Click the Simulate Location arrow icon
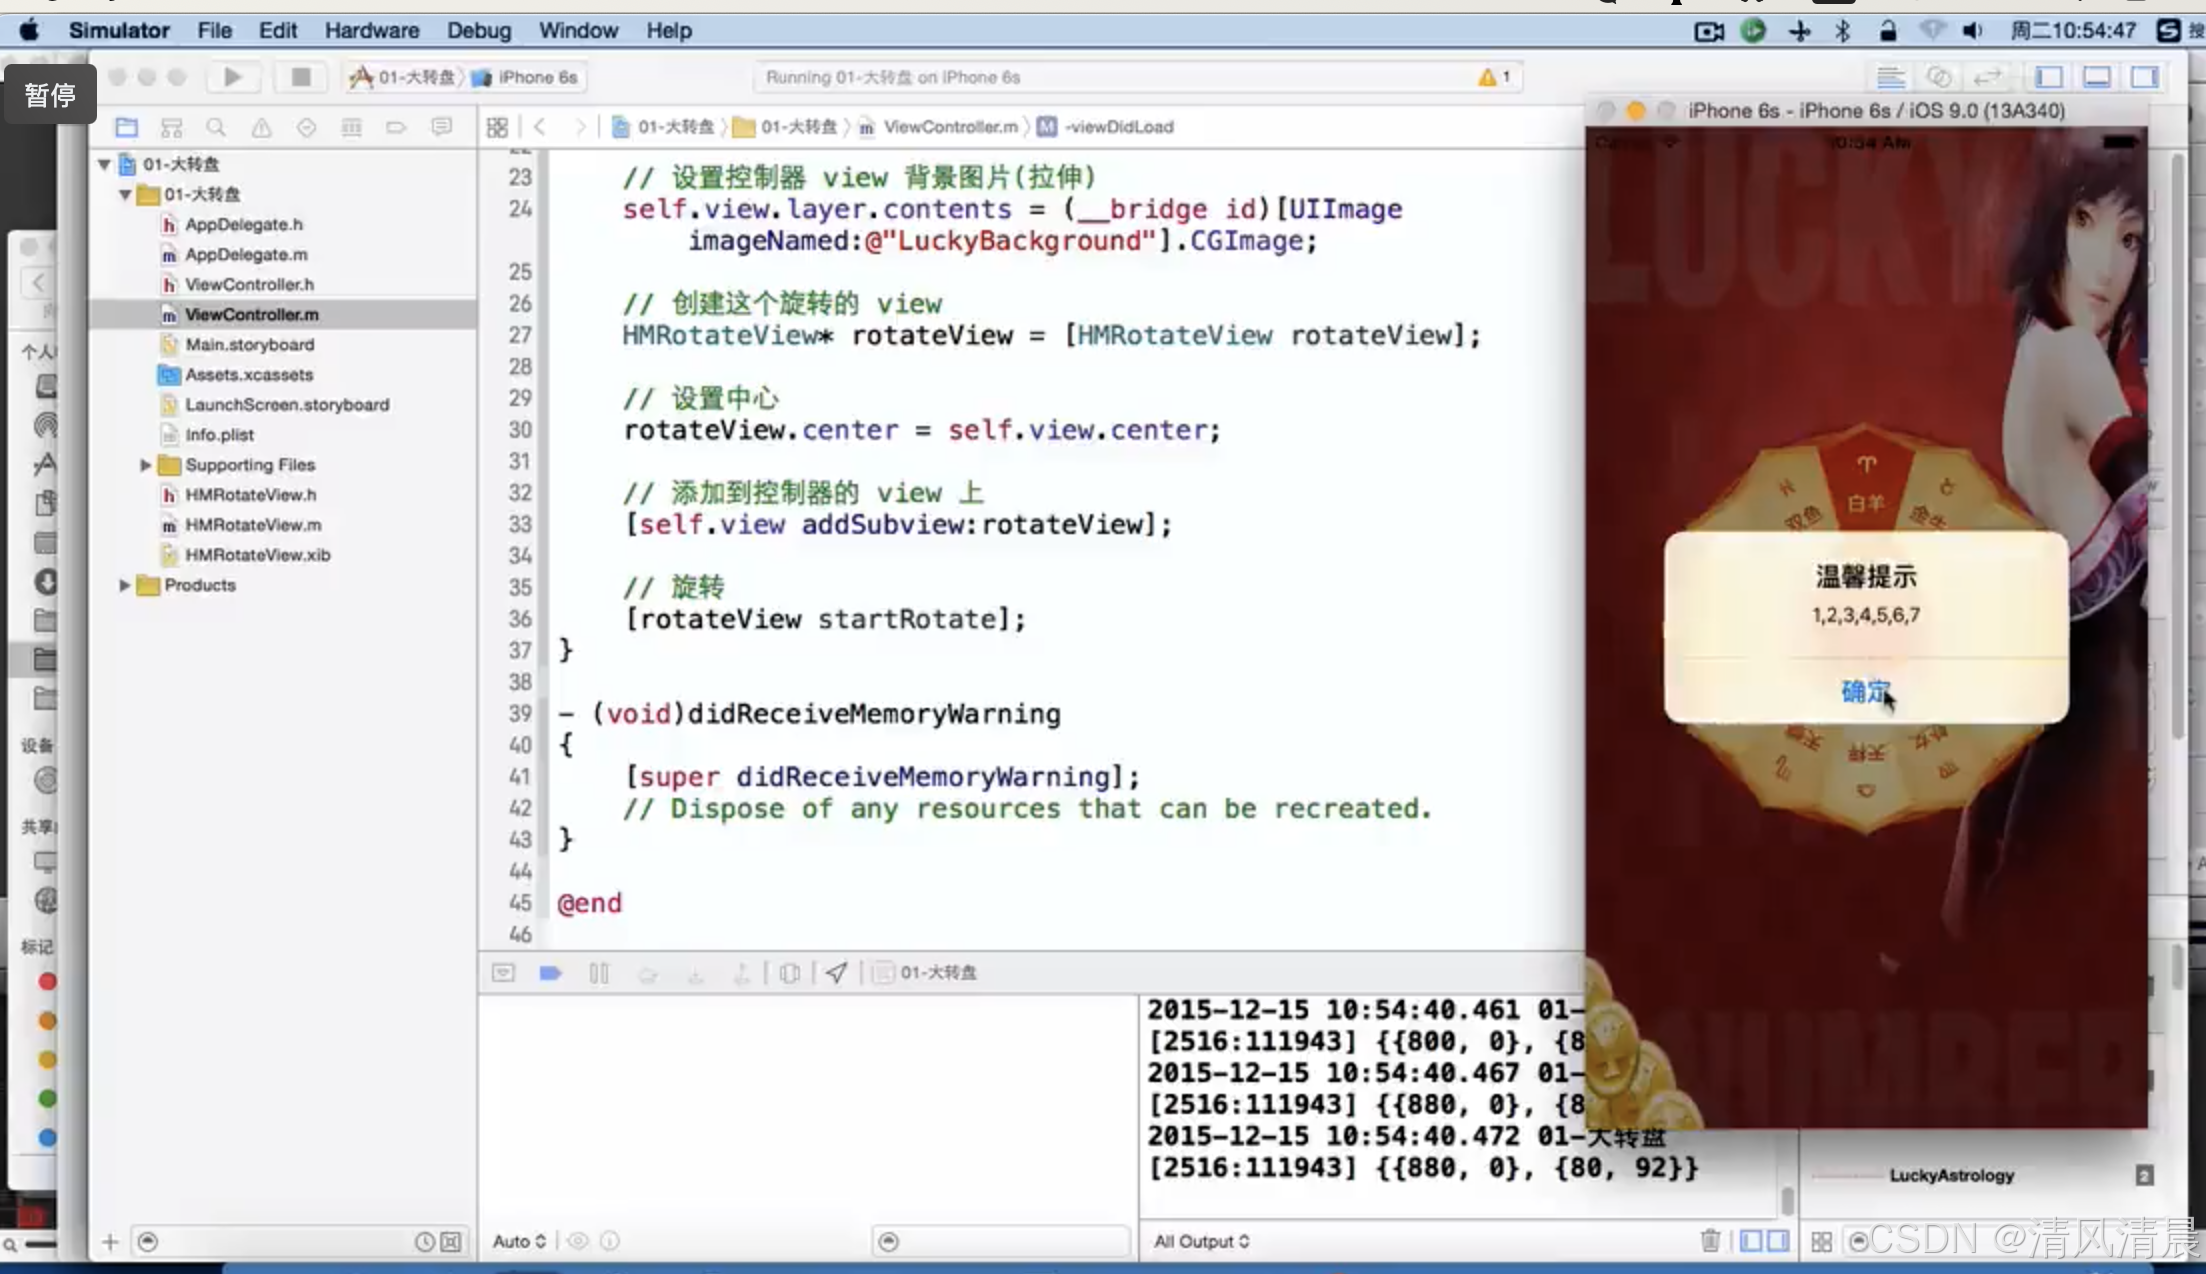This screenshot has width=2206, height=1274. [836, 972]
